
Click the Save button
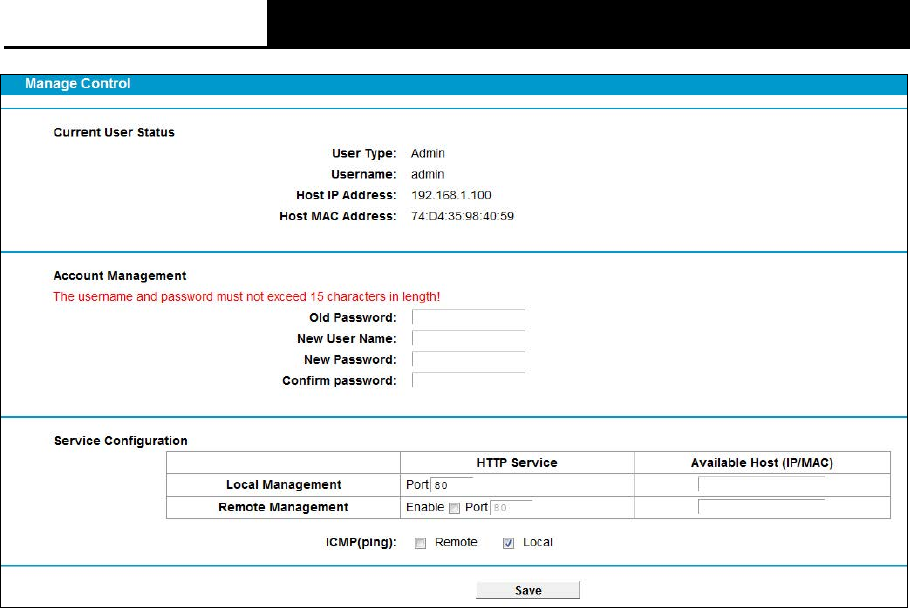[528, 590]
